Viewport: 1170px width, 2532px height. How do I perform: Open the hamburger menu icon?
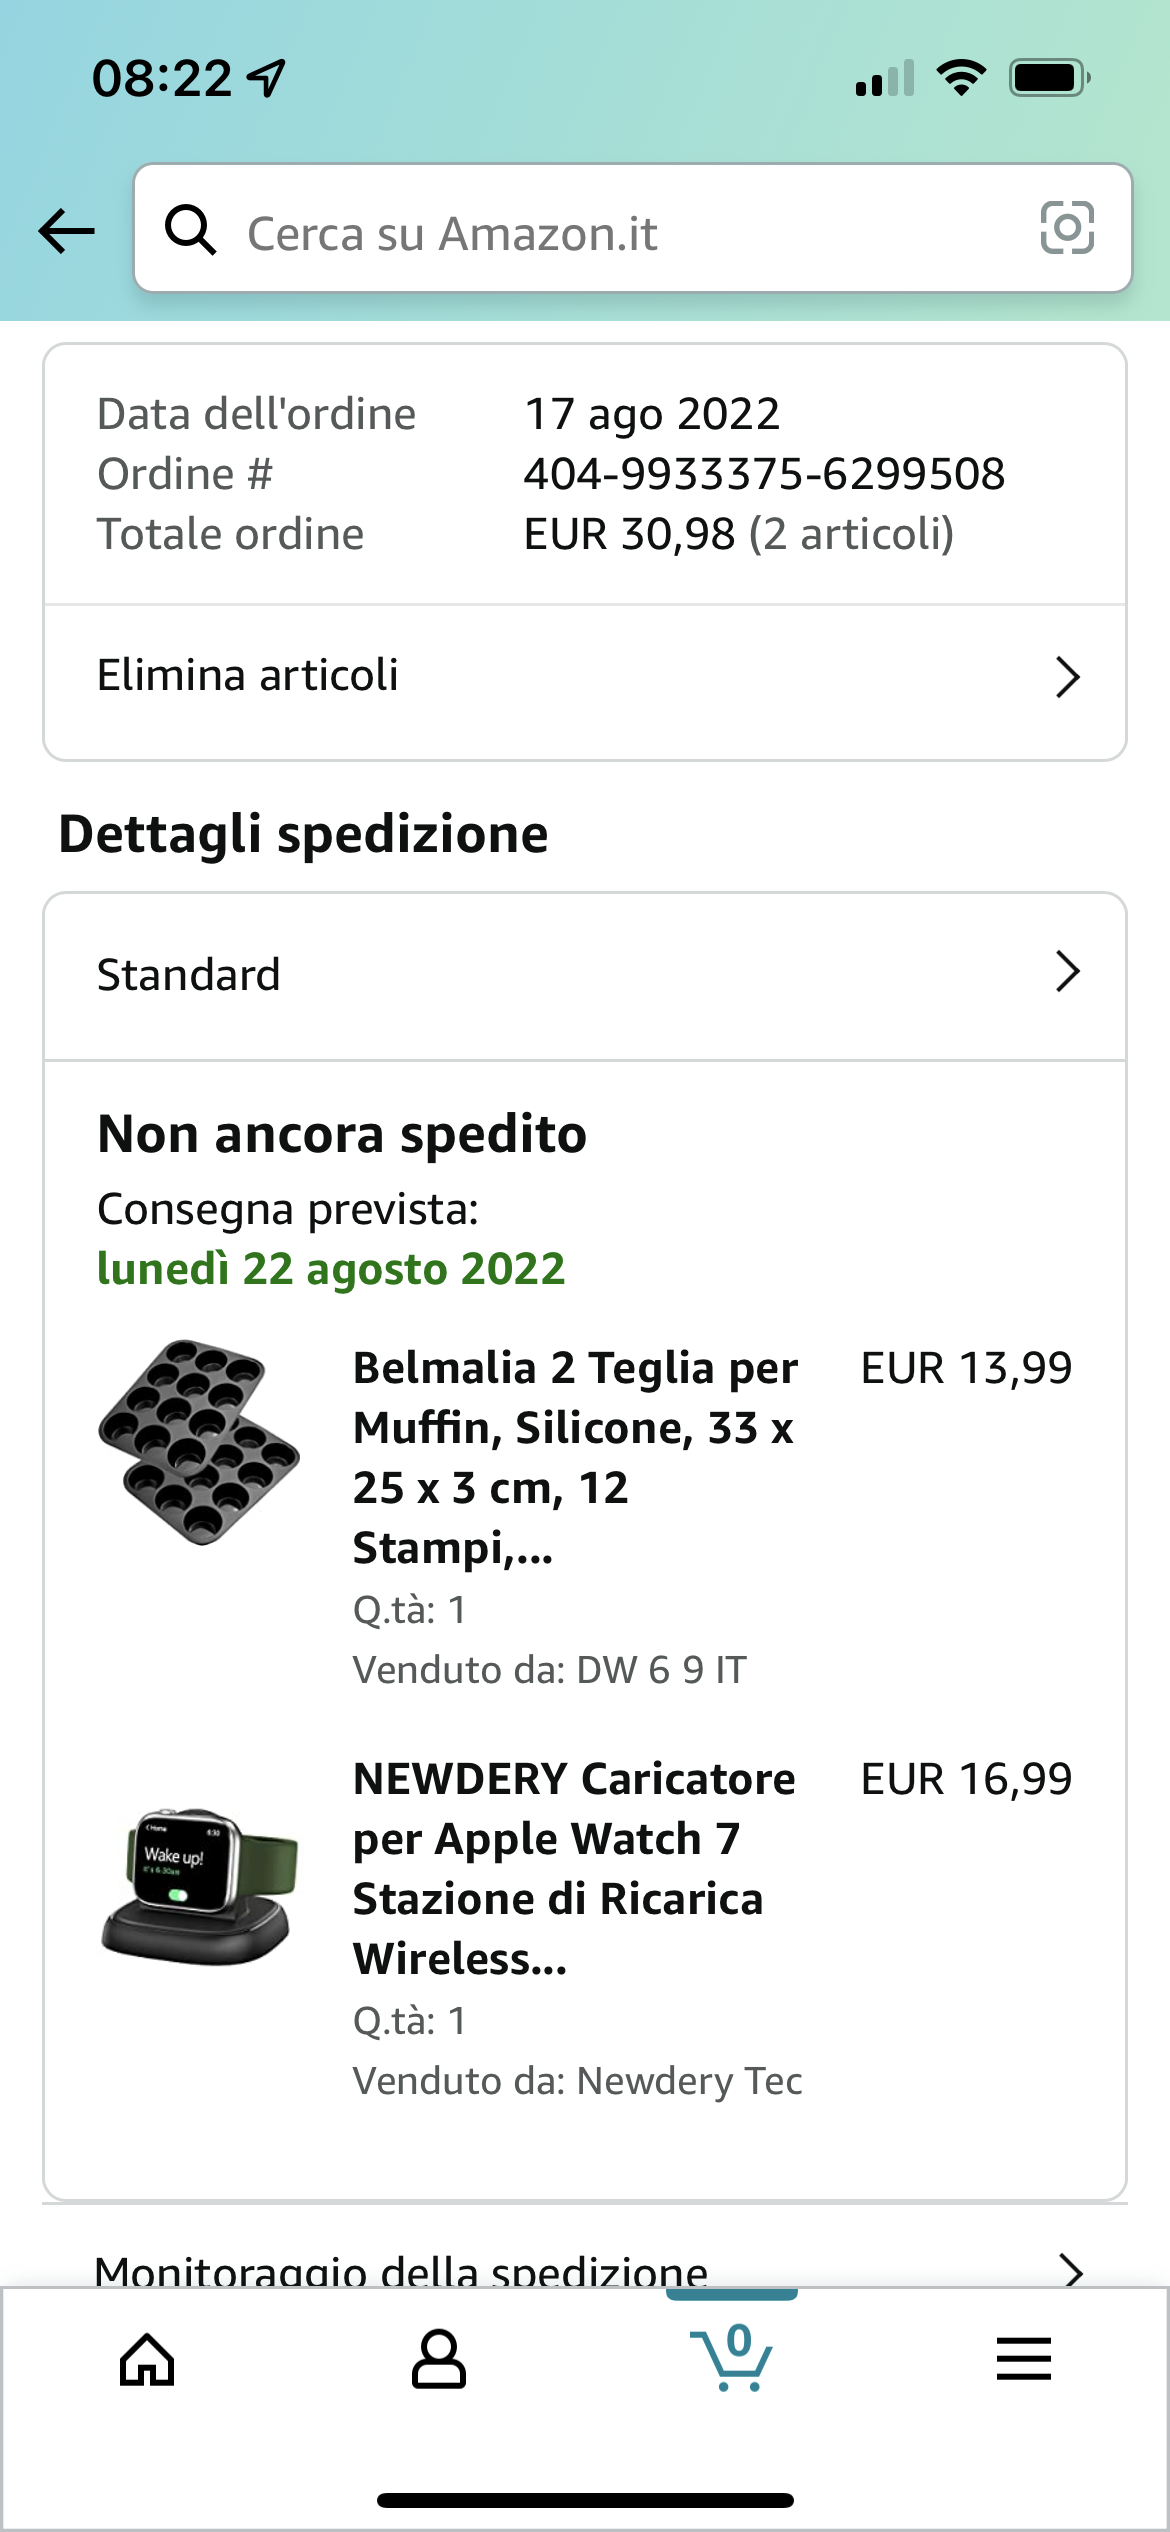tap(1023, 2360)
